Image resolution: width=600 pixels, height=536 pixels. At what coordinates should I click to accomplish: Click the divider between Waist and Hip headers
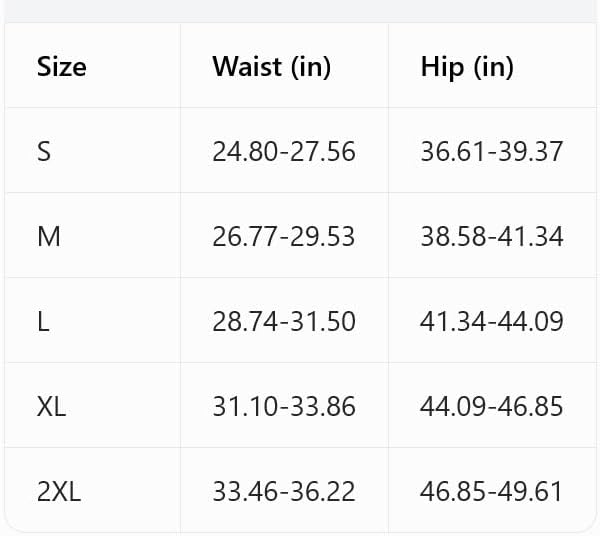point(388,65)
